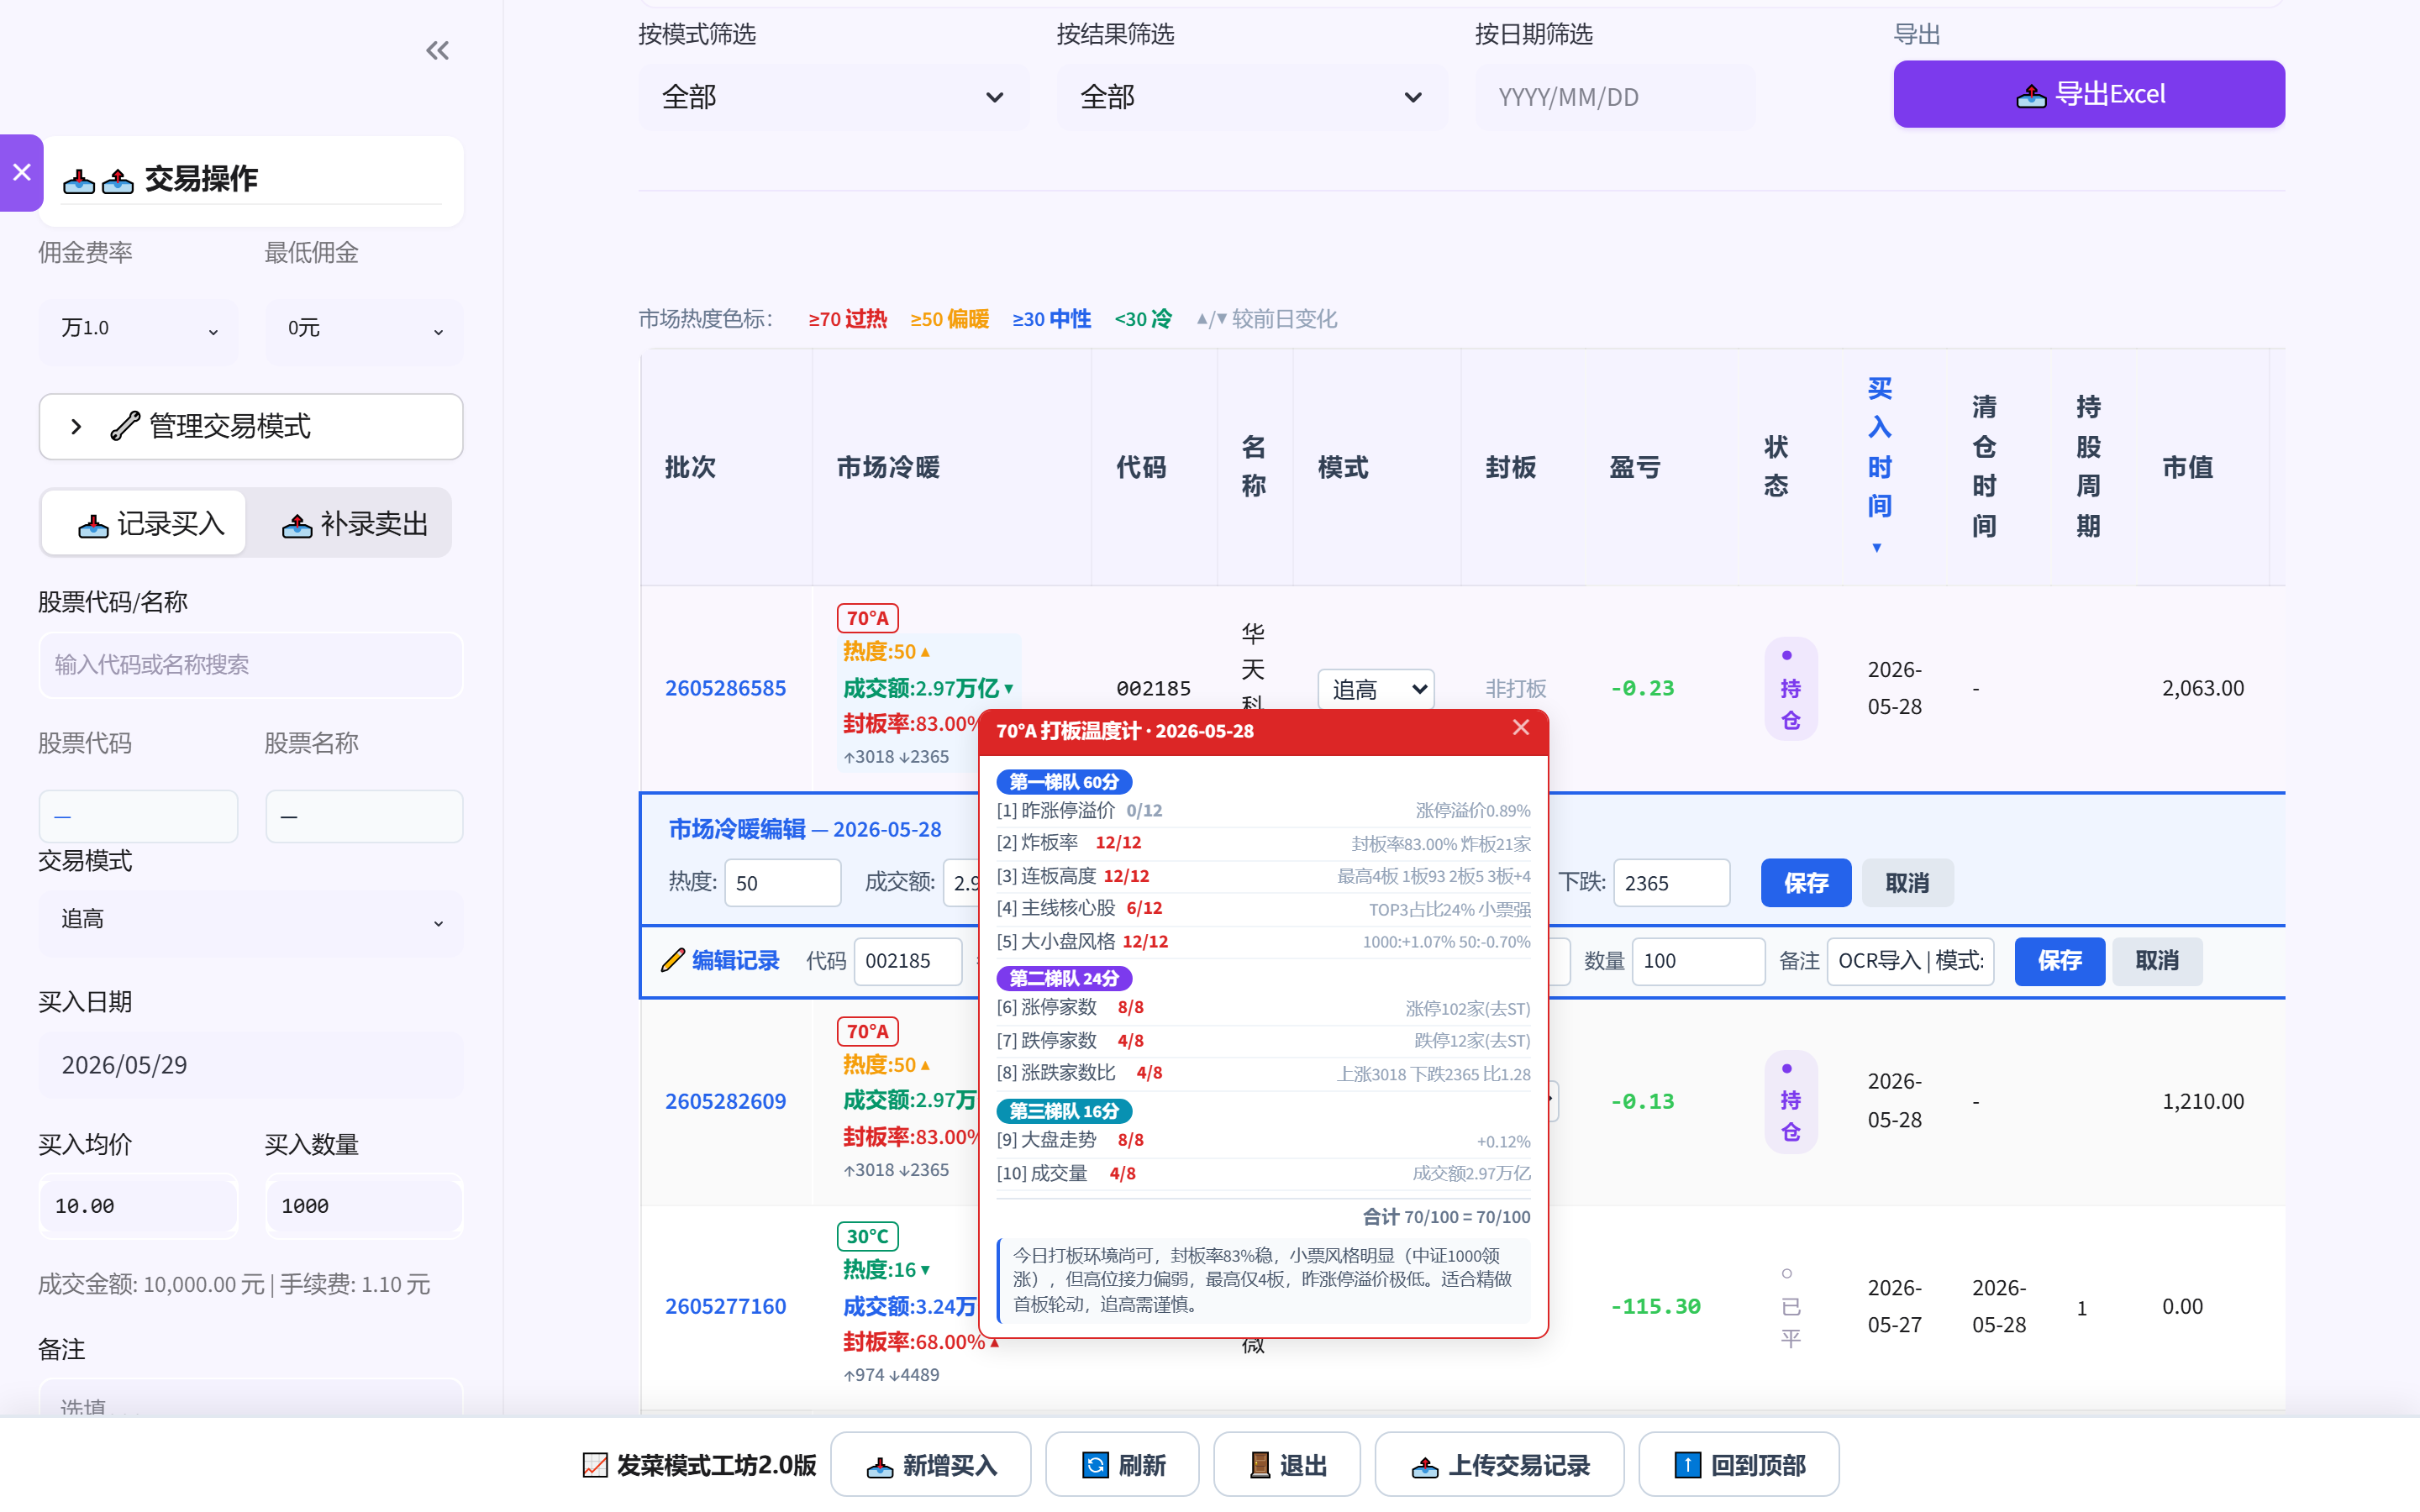Open the 按模式筛选 全部 dropdown
This screenshot has width=2420, height=1512.
(834, 97)
